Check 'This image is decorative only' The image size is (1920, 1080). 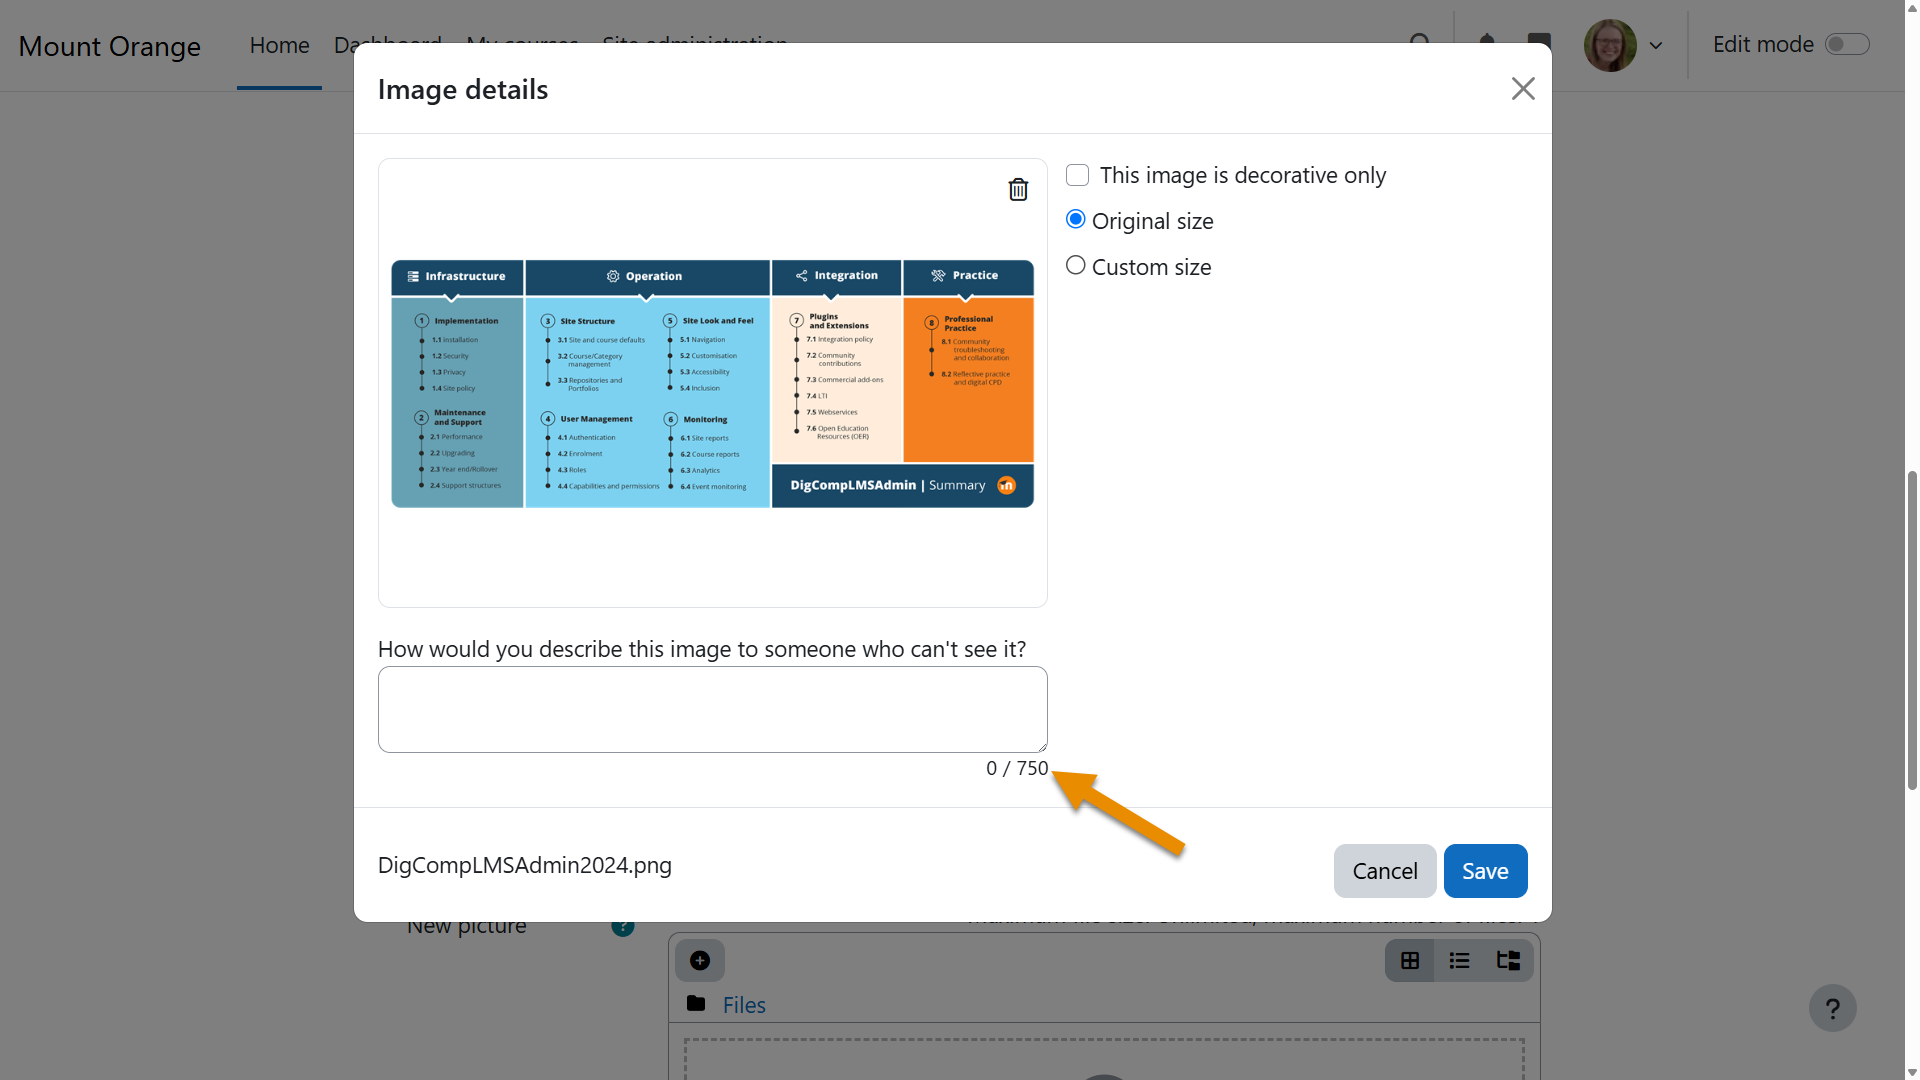pos(1077,174)
